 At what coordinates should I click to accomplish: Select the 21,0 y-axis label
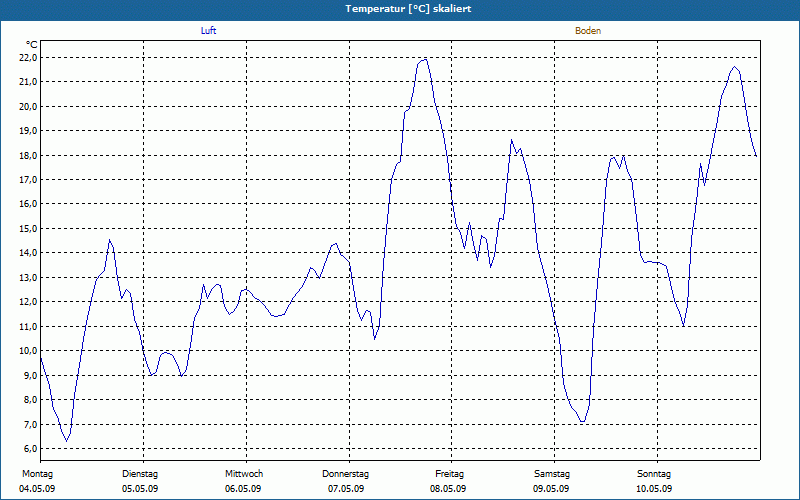28,82
